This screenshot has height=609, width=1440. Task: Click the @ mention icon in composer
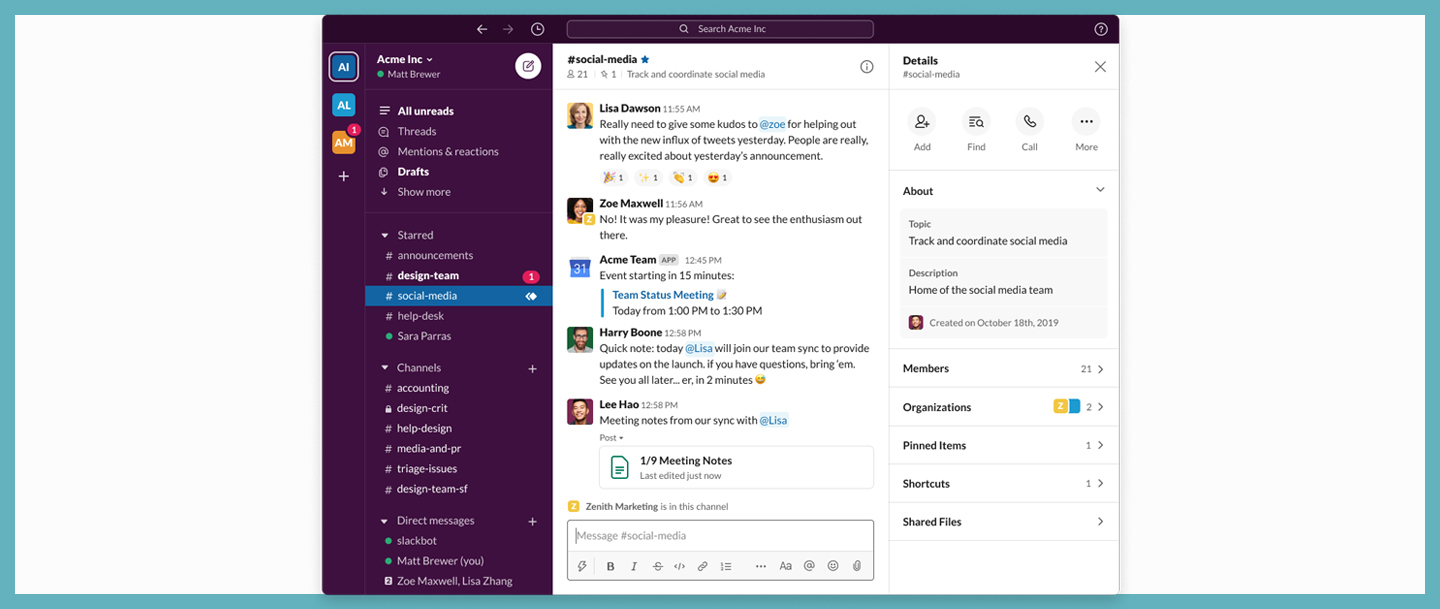point(810,566)
